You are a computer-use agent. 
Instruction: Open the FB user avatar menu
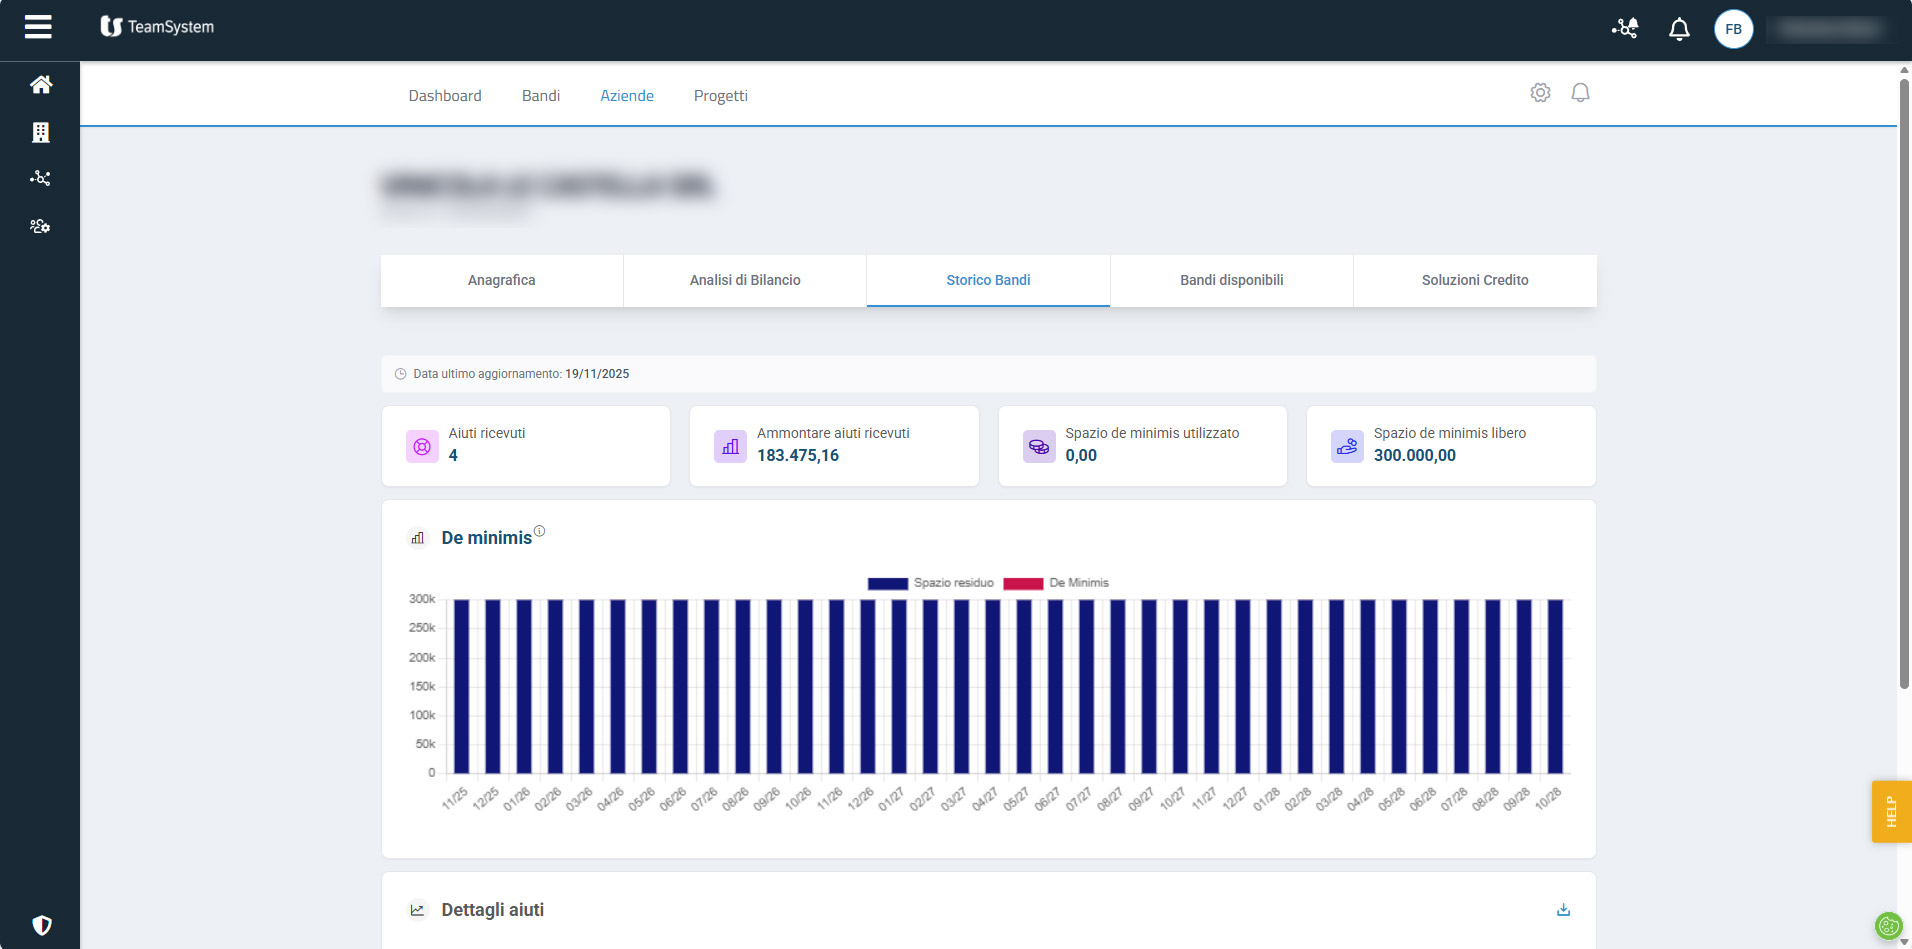pyautogui.click(x=1733, y=29)
